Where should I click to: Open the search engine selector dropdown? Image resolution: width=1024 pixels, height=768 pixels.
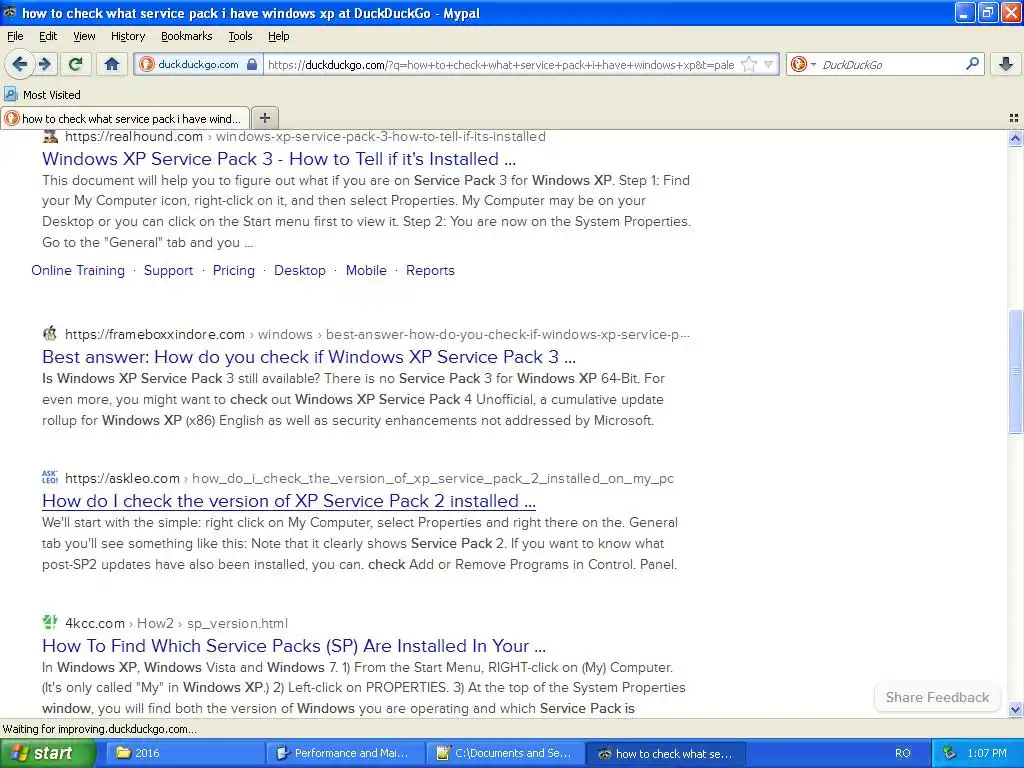tap(803, 64)
